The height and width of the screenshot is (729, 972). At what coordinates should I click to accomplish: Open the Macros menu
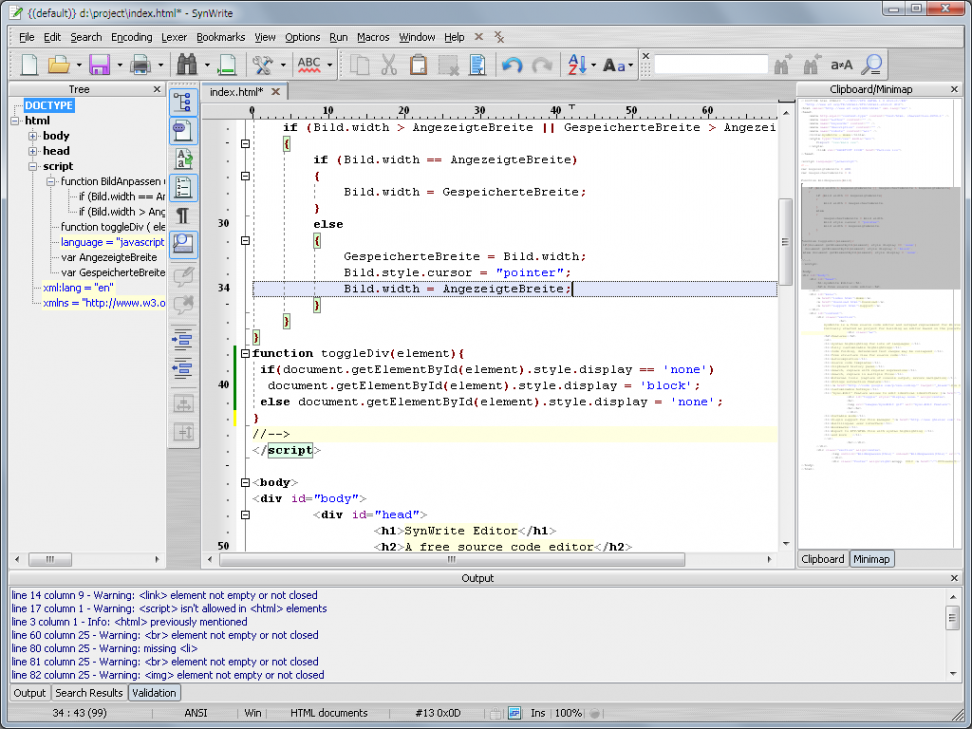[x=372, y=37]
